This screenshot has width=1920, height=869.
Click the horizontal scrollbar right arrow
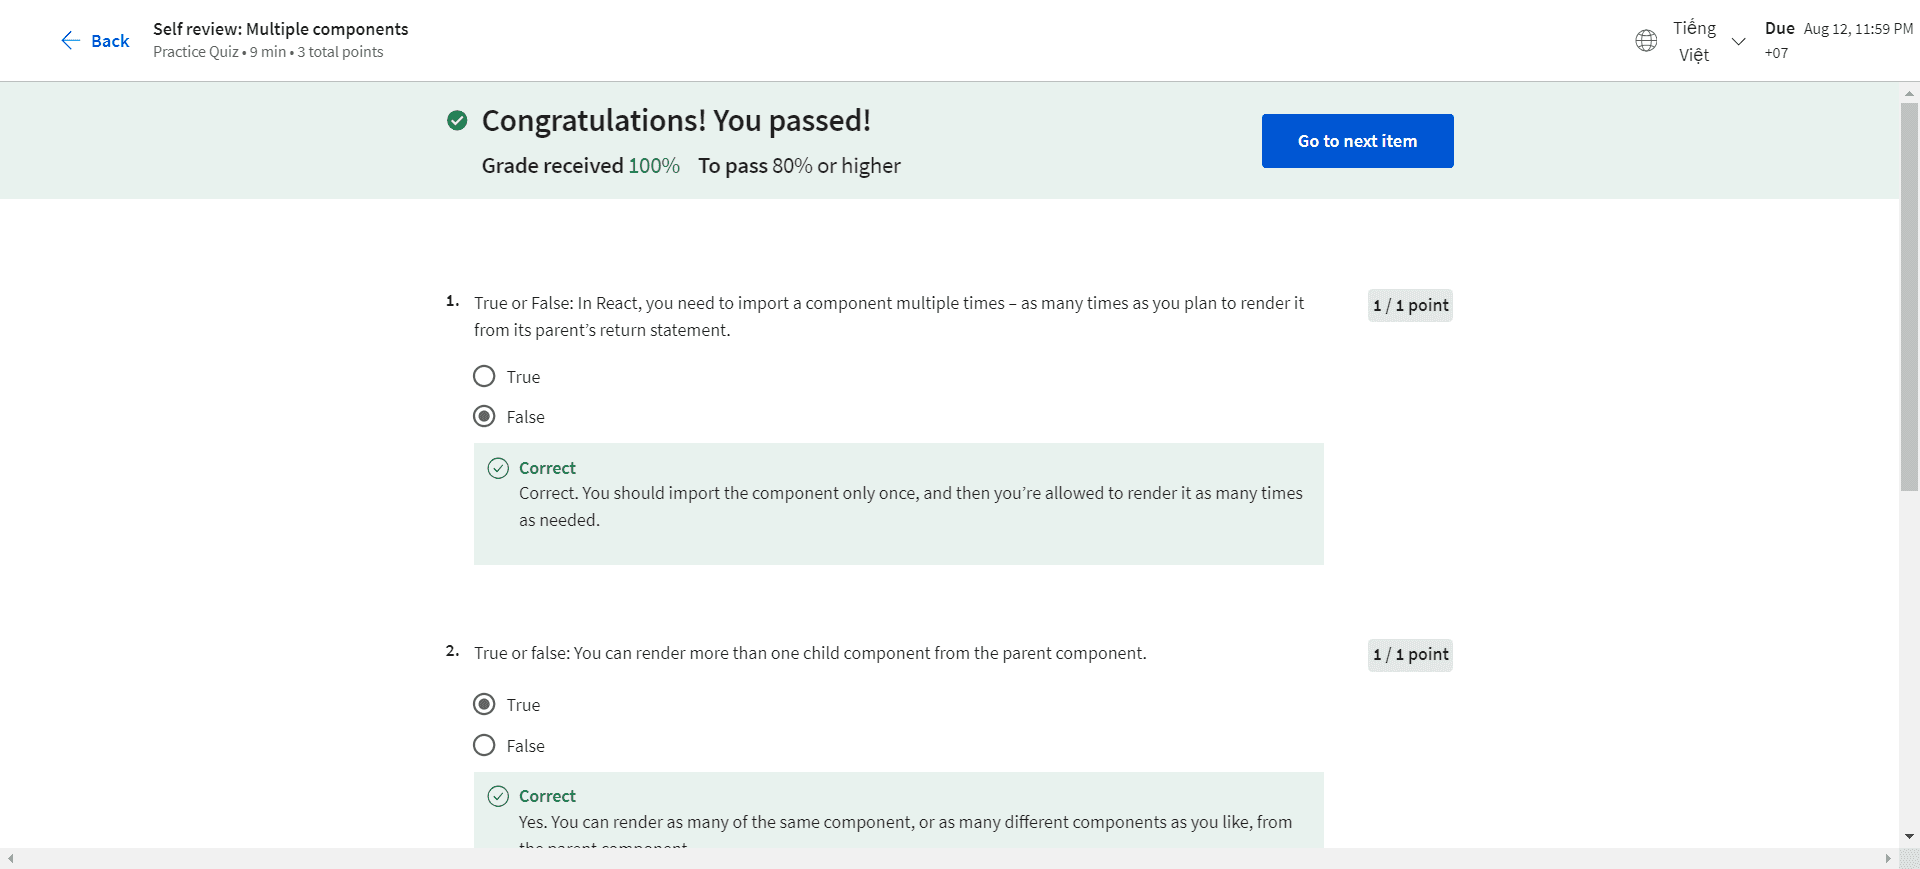pyautogui.click(x=1888, y=859)
